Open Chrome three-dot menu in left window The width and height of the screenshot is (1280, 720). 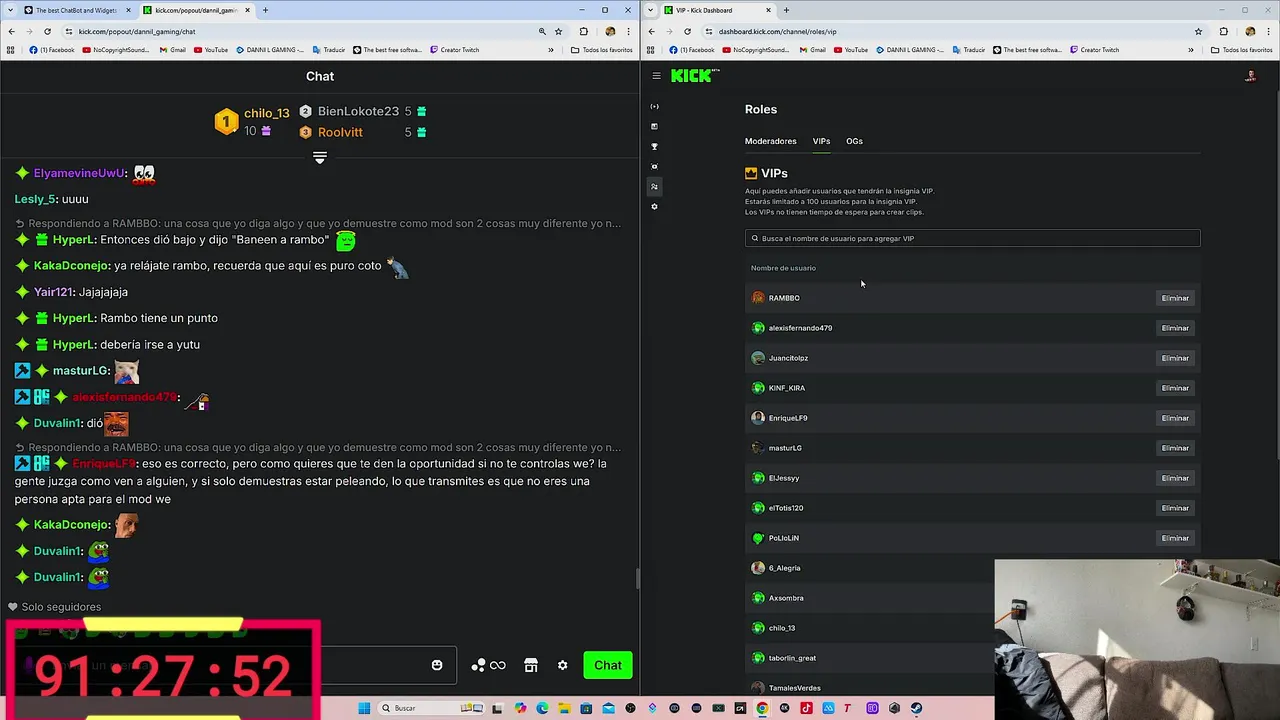point(628,31)
